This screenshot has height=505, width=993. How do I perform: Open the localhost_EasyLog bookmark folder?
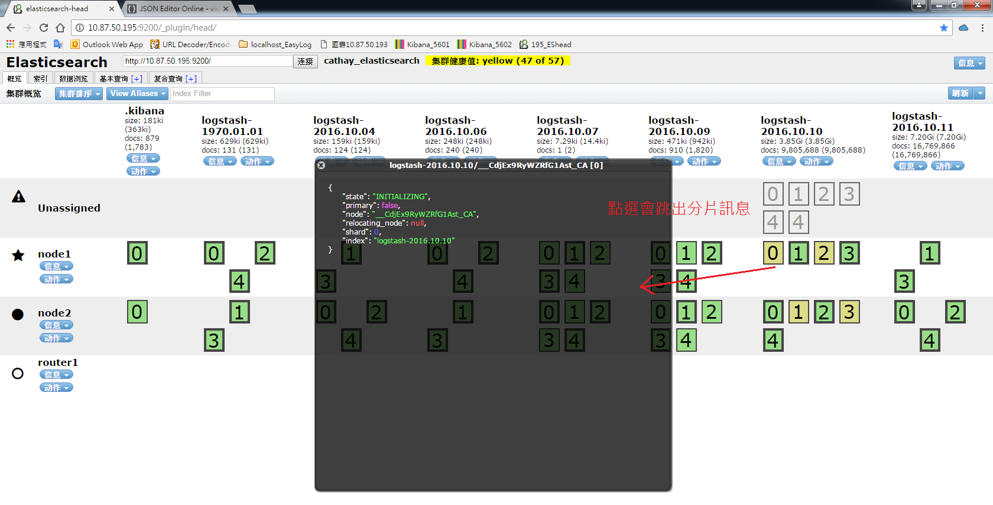point(275,44)
